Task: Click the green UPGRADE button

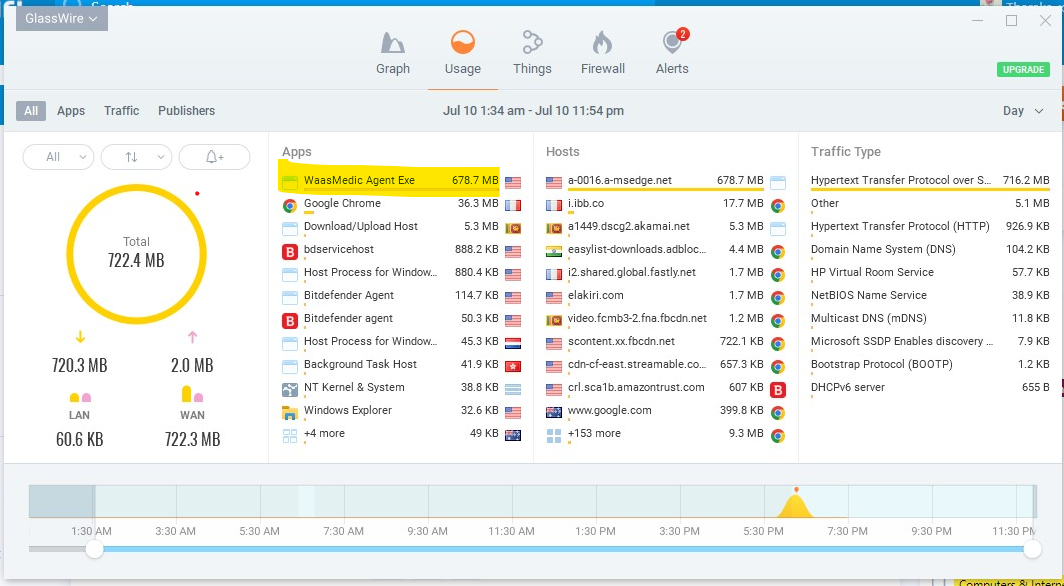Action: pos(1023,69)
